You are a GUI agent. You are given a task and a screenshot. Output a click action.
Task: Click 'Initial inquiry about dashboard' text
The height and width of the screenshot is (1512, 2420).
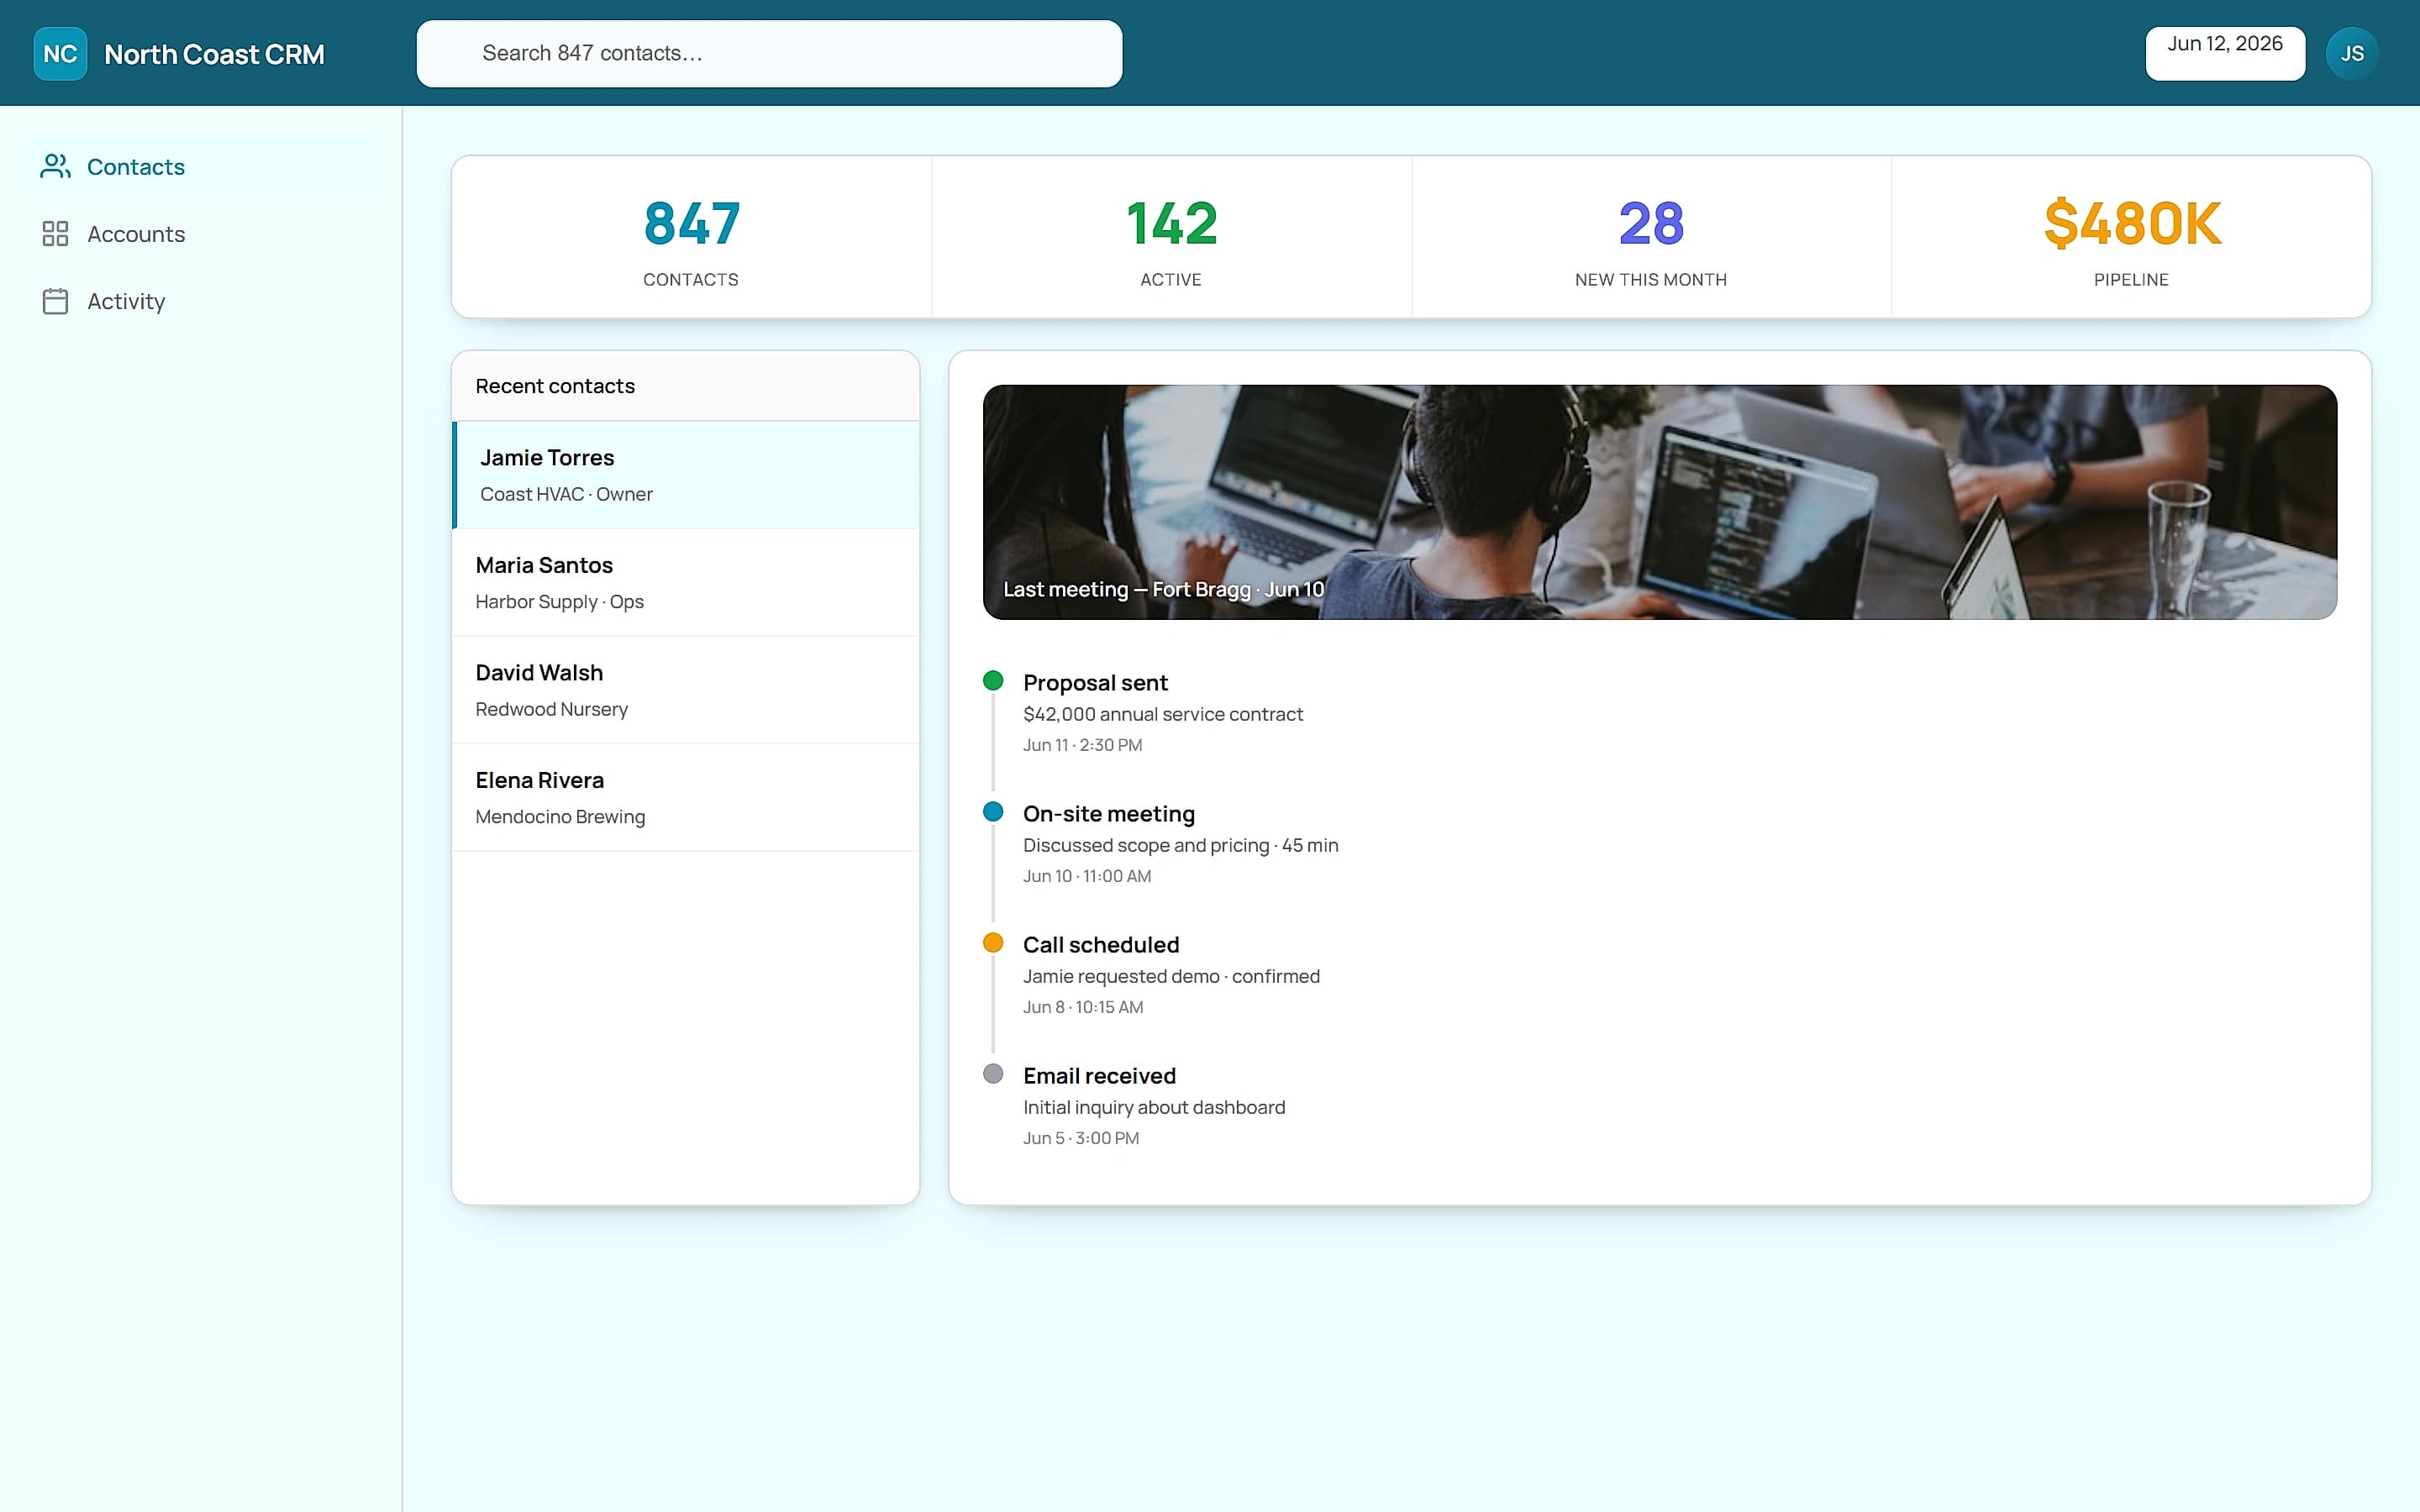tap(1154, 1107)
